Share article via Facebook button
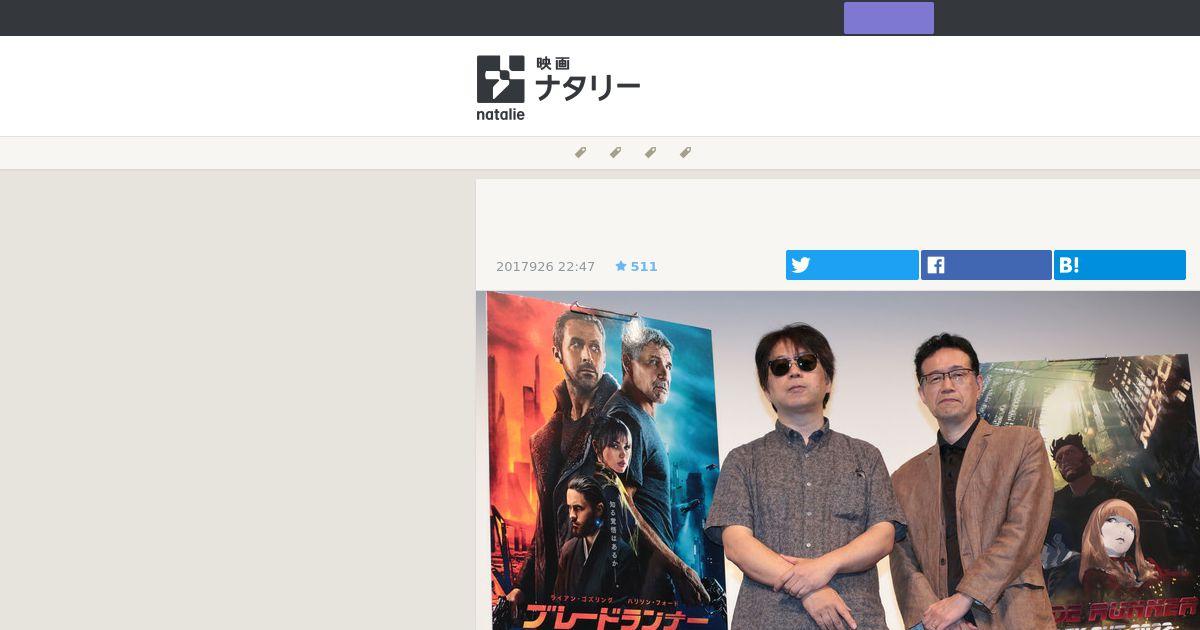This screenshot has width=1200, height=630. tap(986, 265)
